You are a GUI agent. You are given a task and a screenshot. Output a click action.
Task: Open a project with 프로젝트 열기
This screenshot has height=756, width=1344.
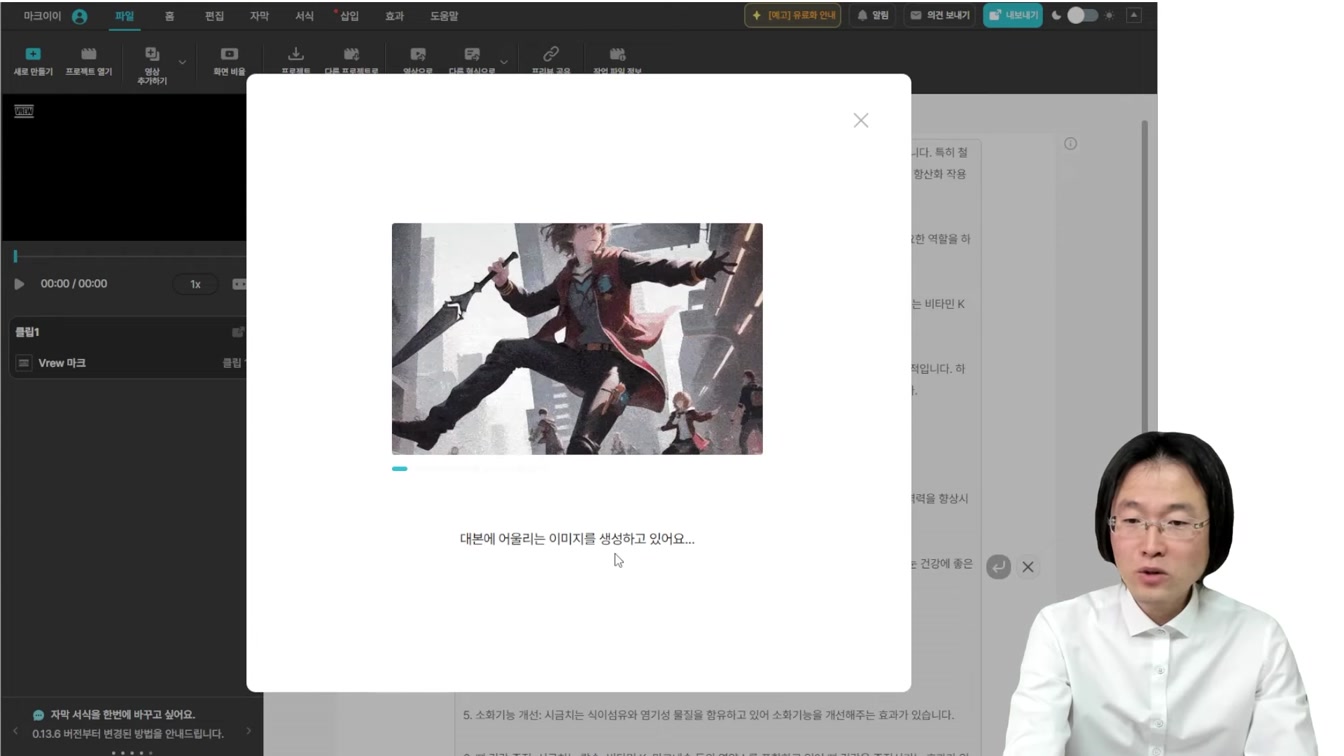pos(89,61)
